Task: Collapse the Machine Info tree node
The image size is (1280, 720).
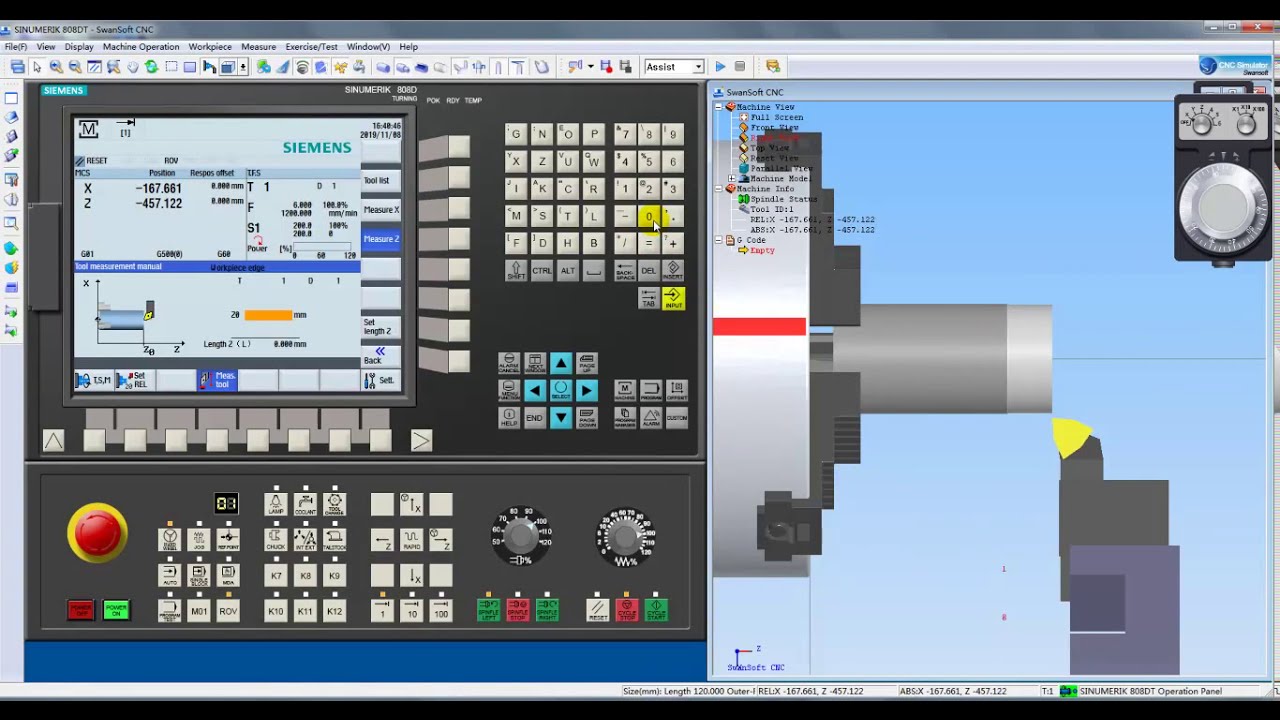Action: click(x=719, y=189)
